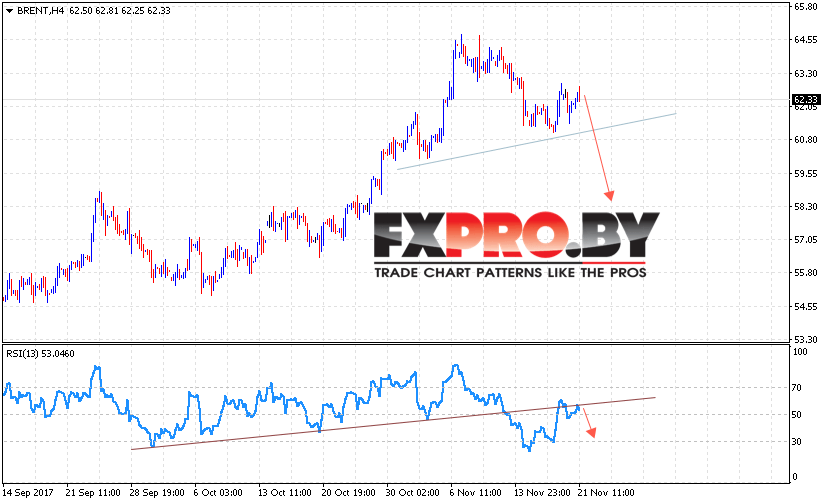Click the RSI level 30 label
The height and width of the screenshot is (504, 829).
pos(798,442)
